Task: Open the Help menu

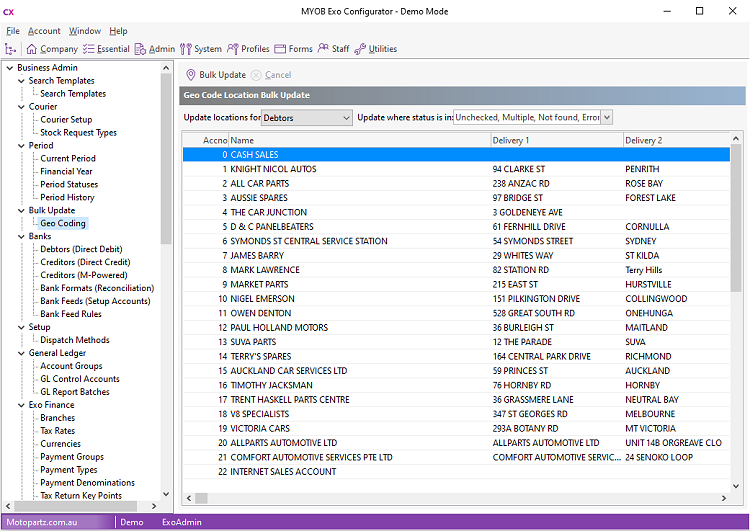Action: [x=118, y=31]
